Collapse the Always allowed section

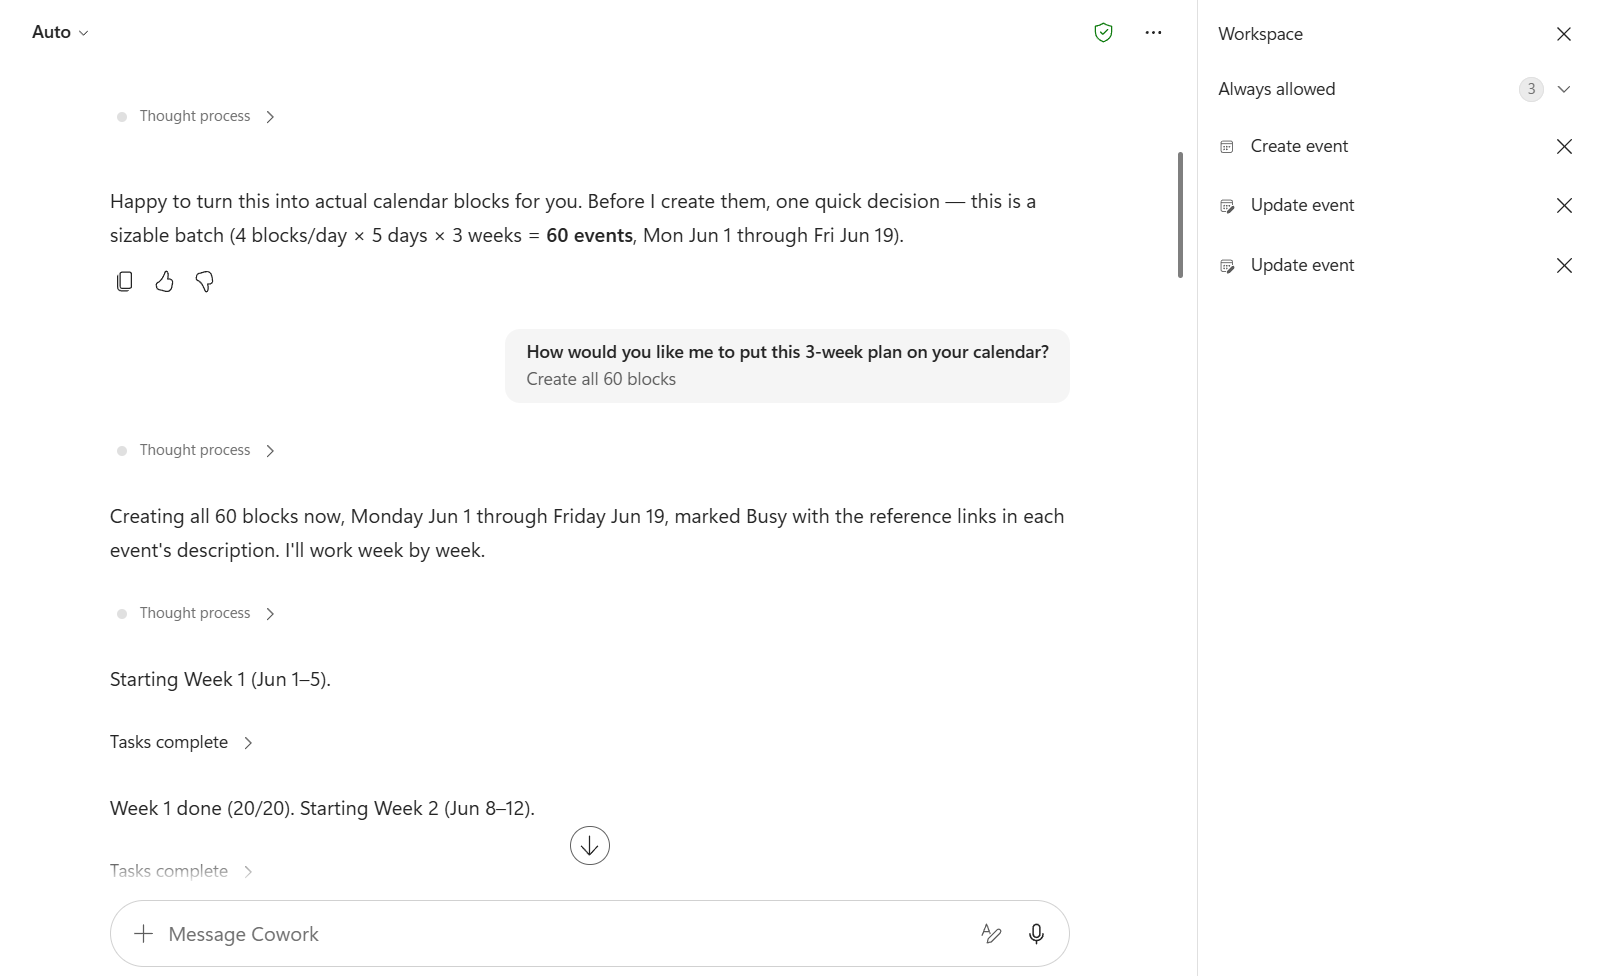[1564, 89]
